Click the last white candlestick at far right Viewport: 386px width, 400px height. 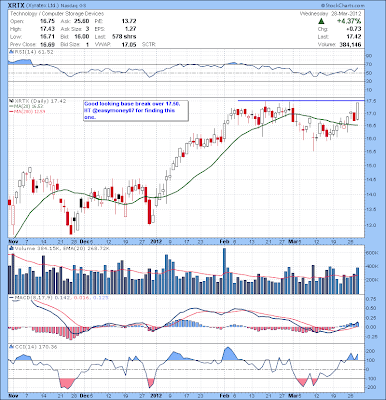[x=358, y=111]
